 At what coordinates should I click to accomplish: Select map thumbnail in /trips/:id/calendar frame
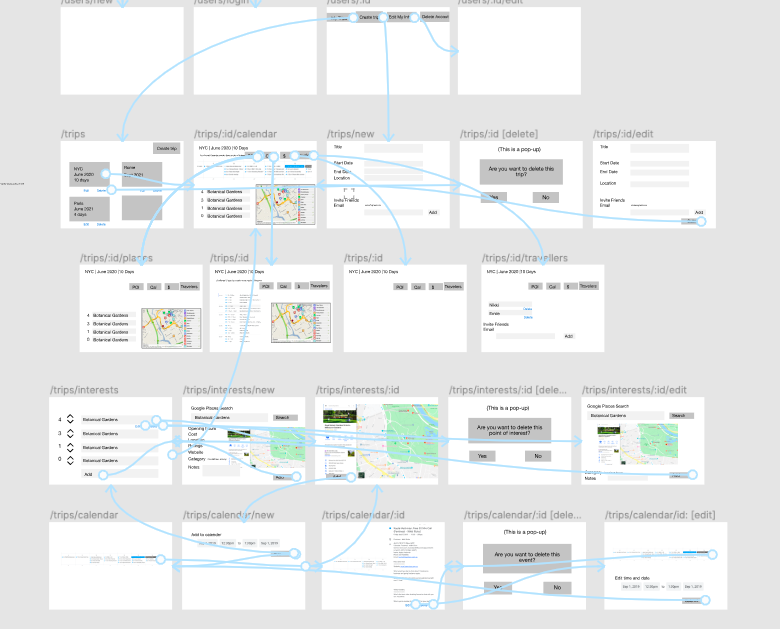coord(286,205)
